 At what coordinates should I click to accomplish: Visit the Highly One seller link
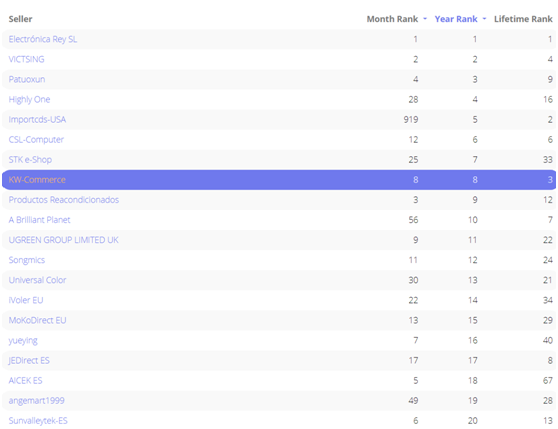pyautogui.click(x=29, y=100)
